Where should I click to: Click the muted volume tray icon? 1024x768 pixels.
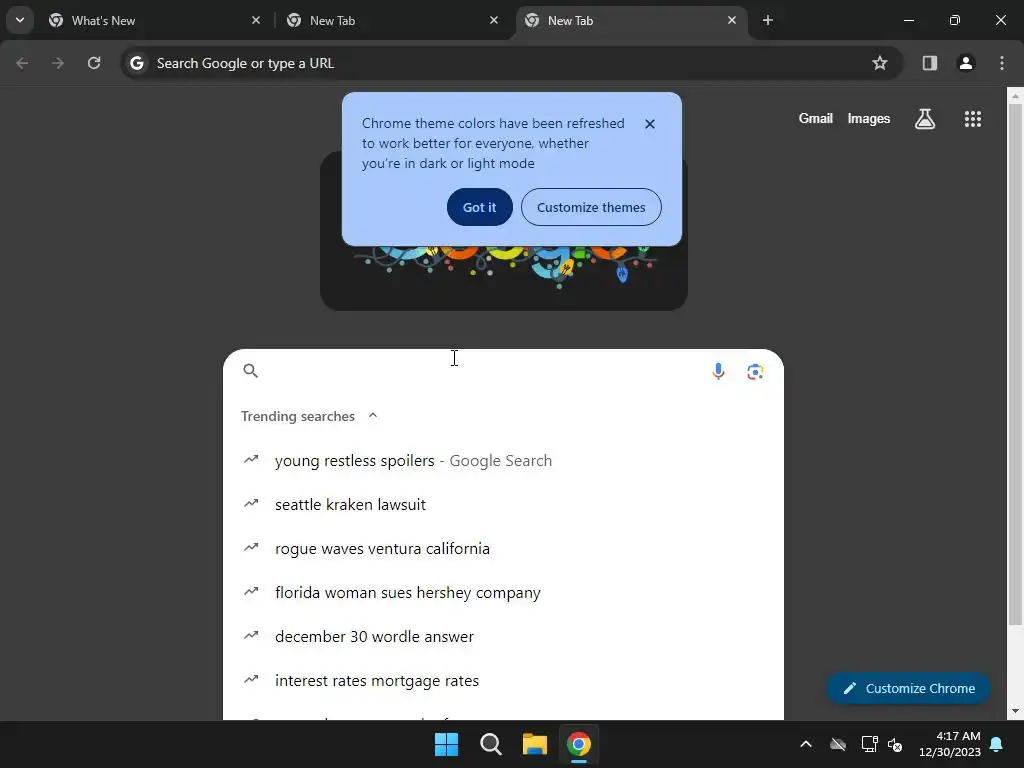tap(895, 744)
